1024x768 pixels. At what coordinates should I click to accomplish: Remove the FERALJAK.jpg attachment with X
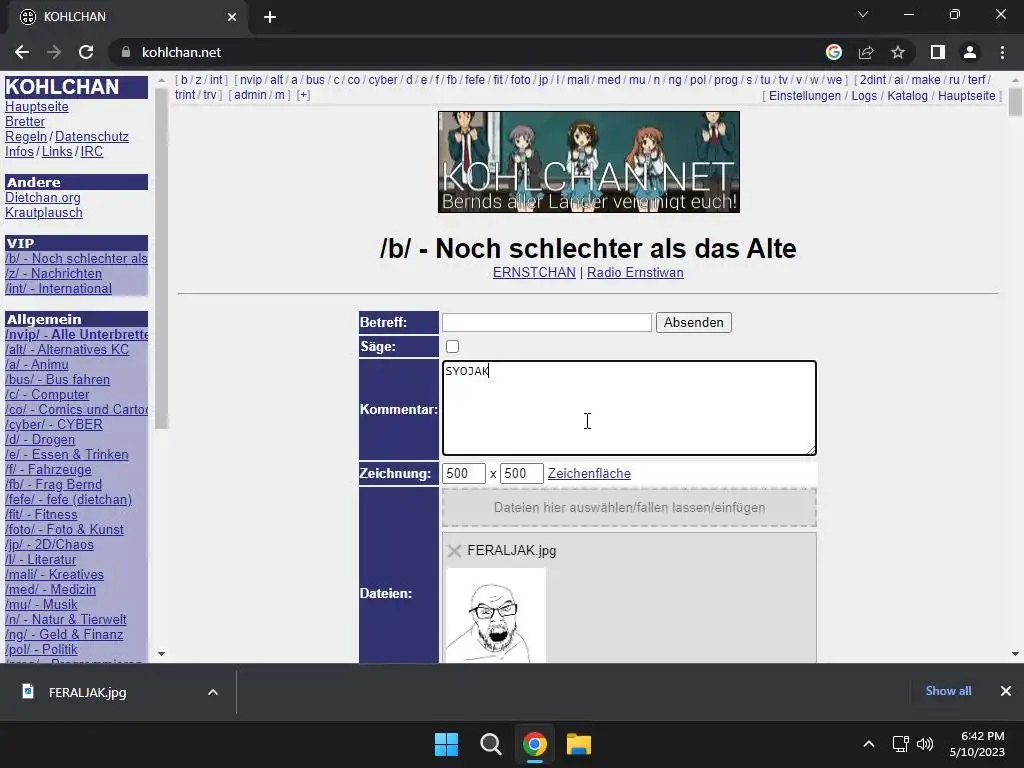tap(455, 551)
